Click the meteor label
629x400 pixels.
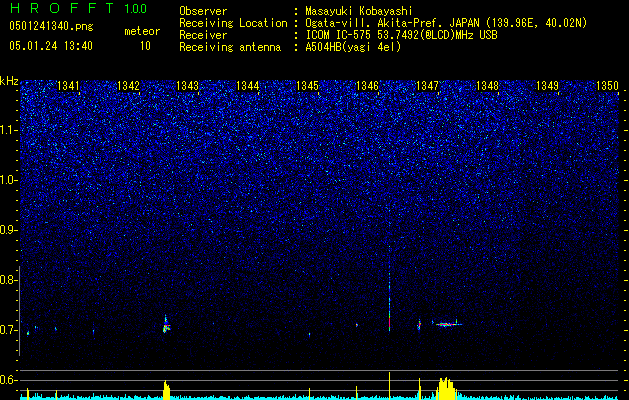142,31
